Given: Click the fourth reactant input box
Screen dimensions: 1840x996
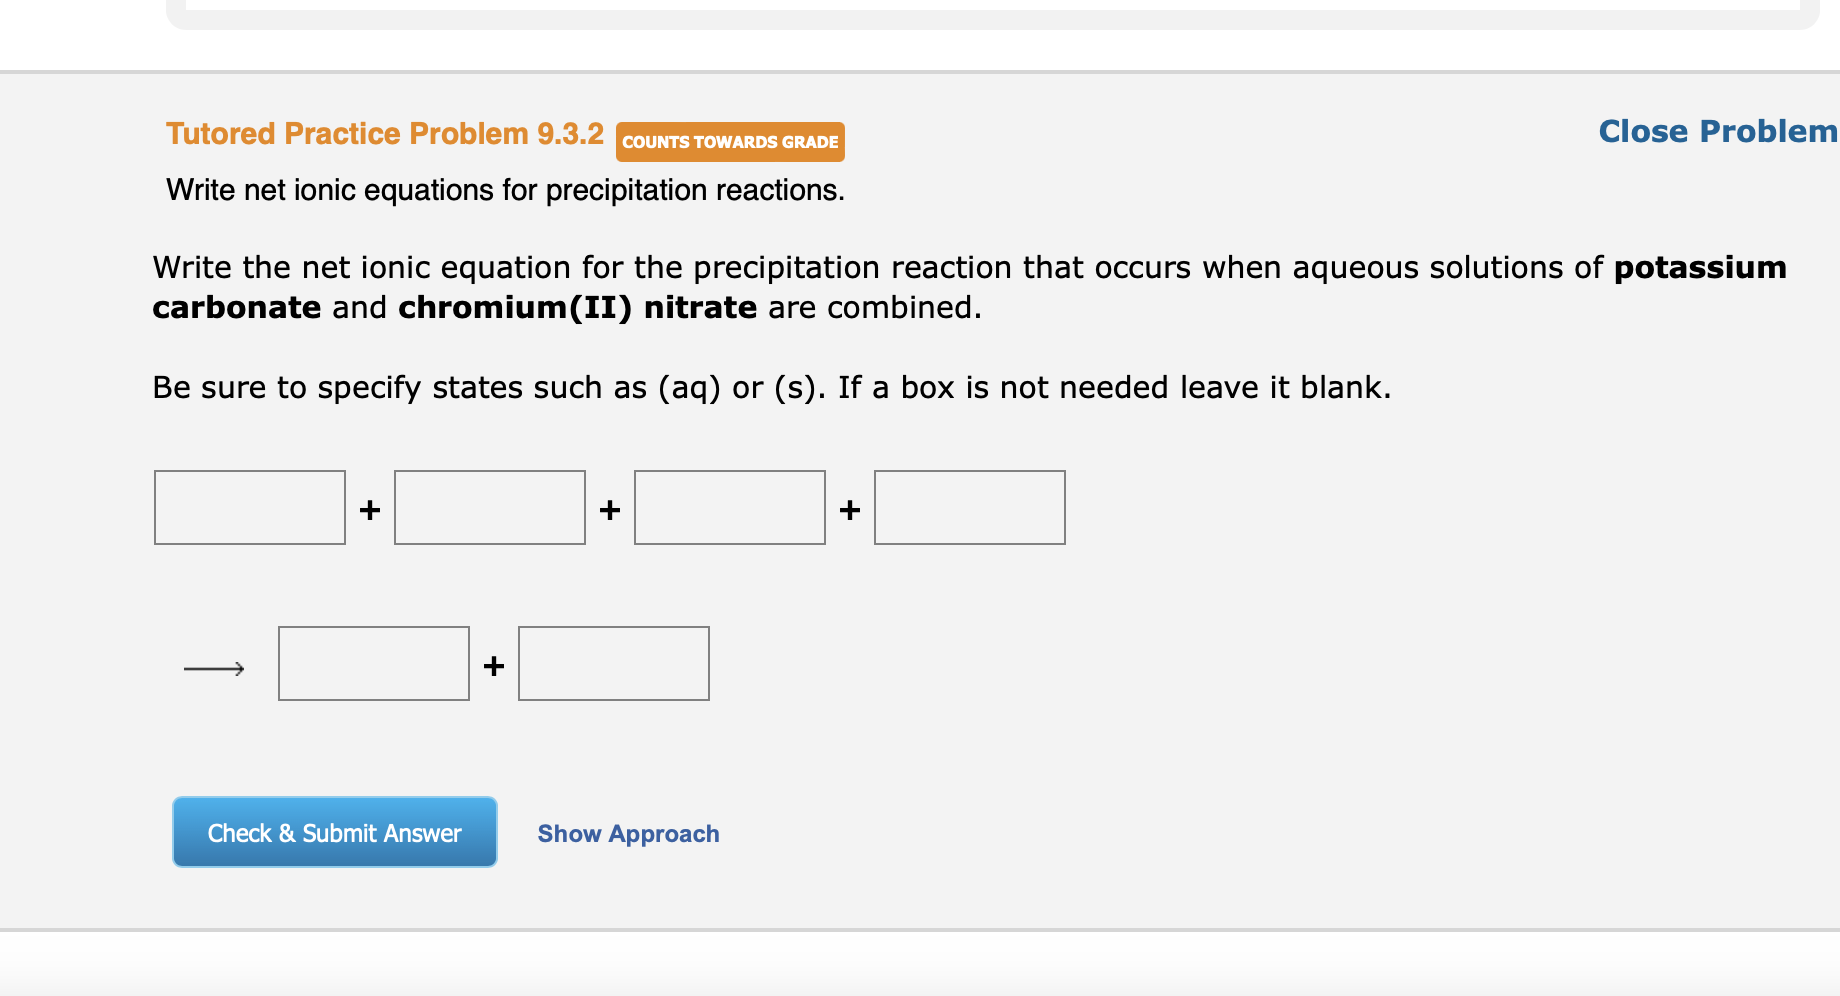Looking at the screenshot, I should tap(968, 507).
